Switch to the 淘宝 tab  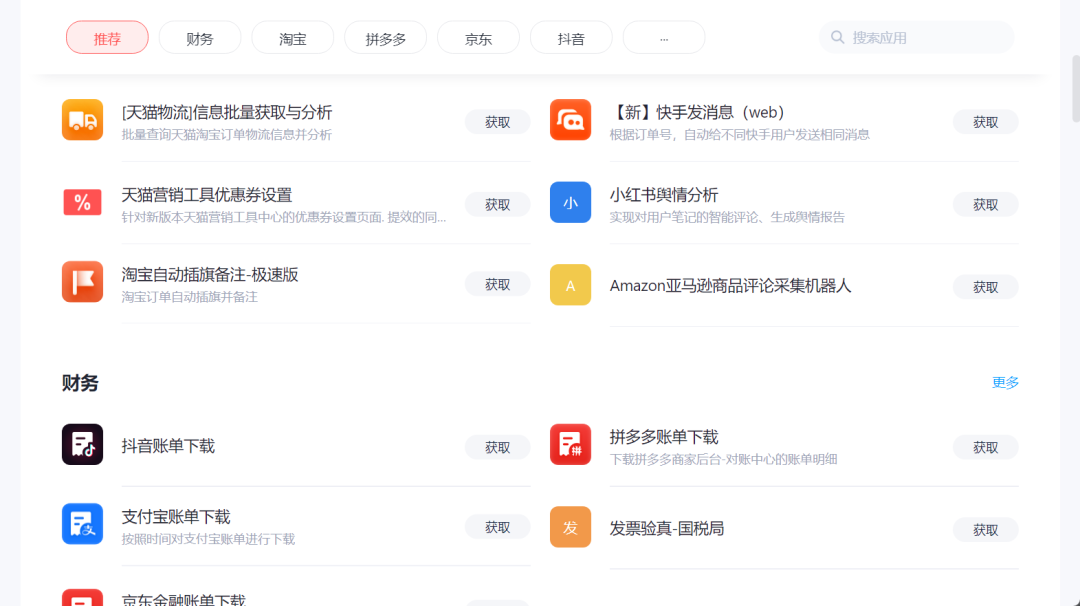click(293, 38)
